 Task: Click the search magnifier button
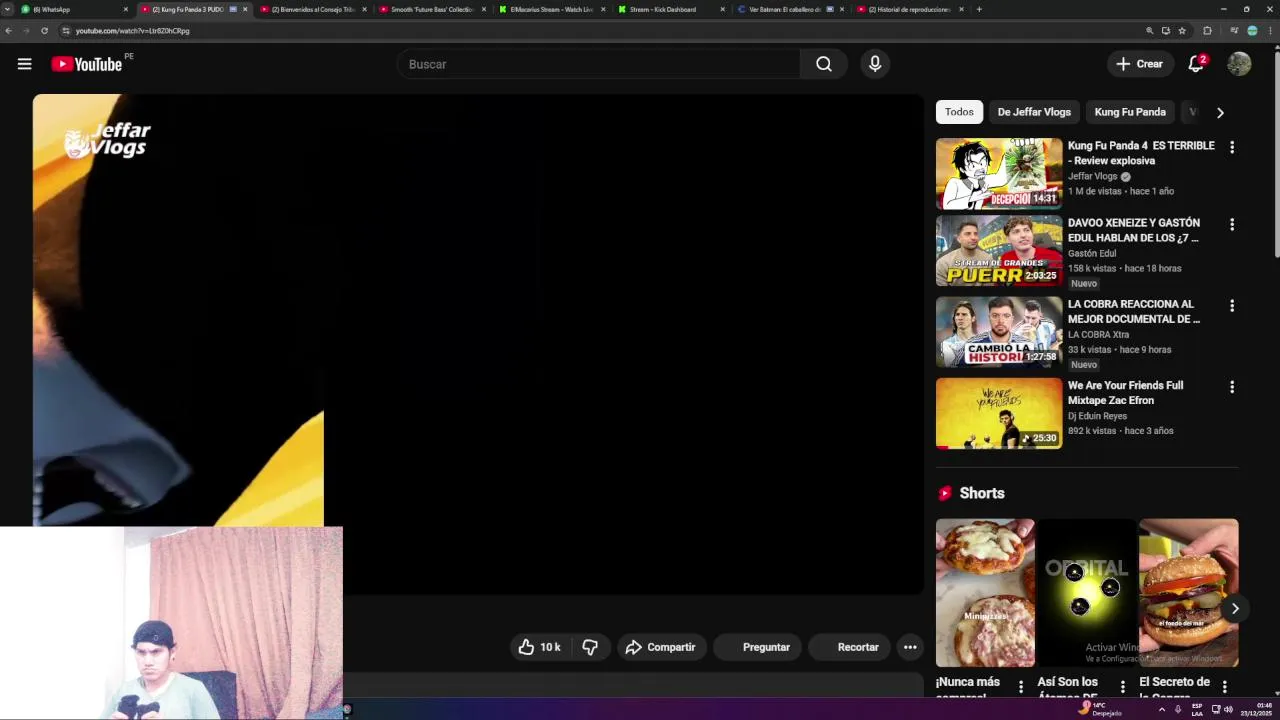coord(824,64)
